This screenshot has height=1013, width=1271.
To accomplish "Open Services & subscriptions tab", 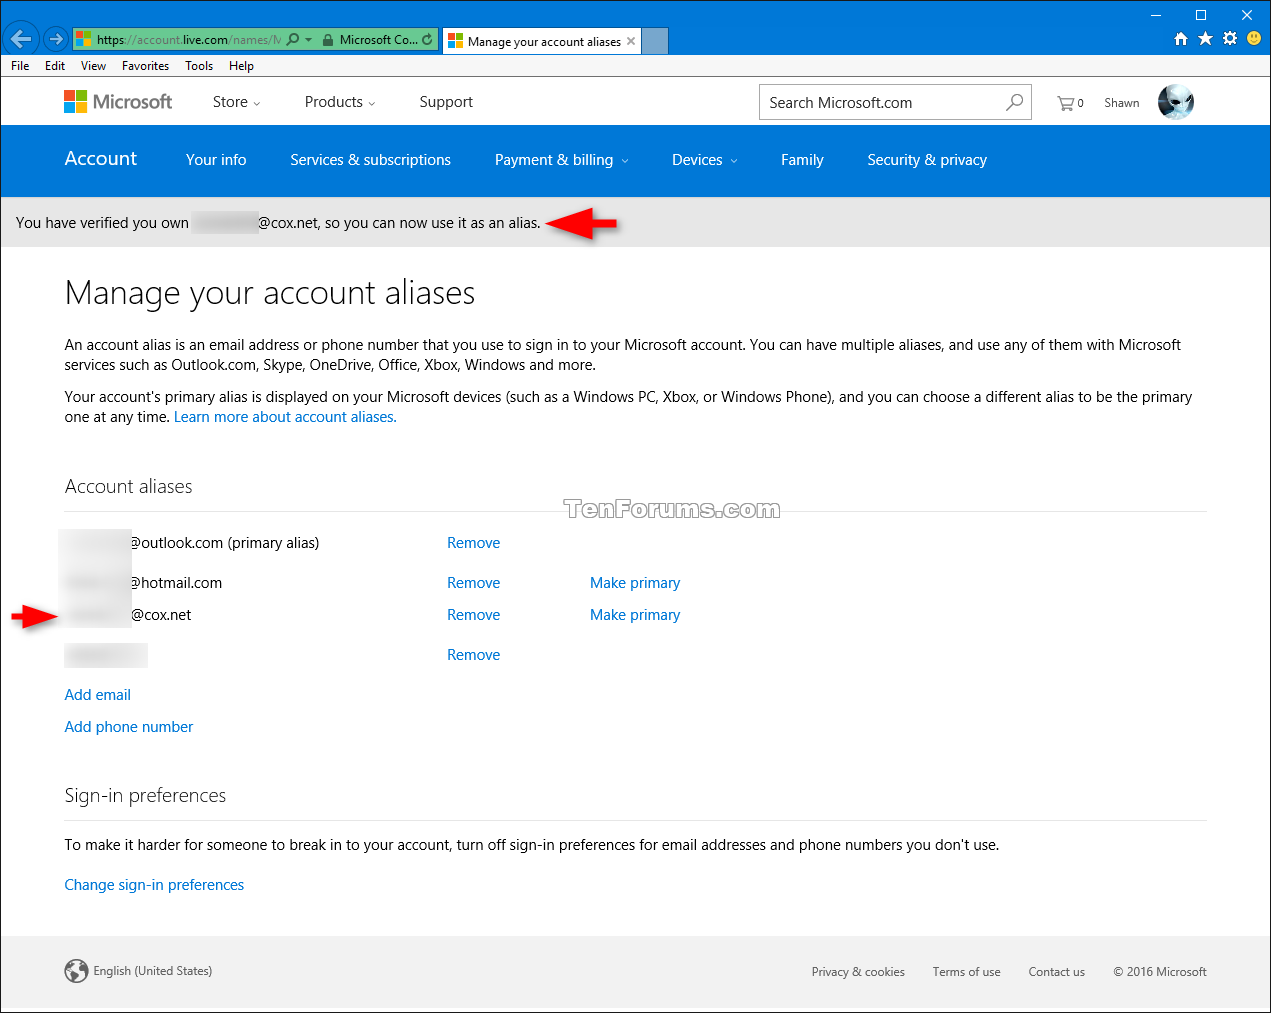I will pyautogui.click(x=370, y=160).
